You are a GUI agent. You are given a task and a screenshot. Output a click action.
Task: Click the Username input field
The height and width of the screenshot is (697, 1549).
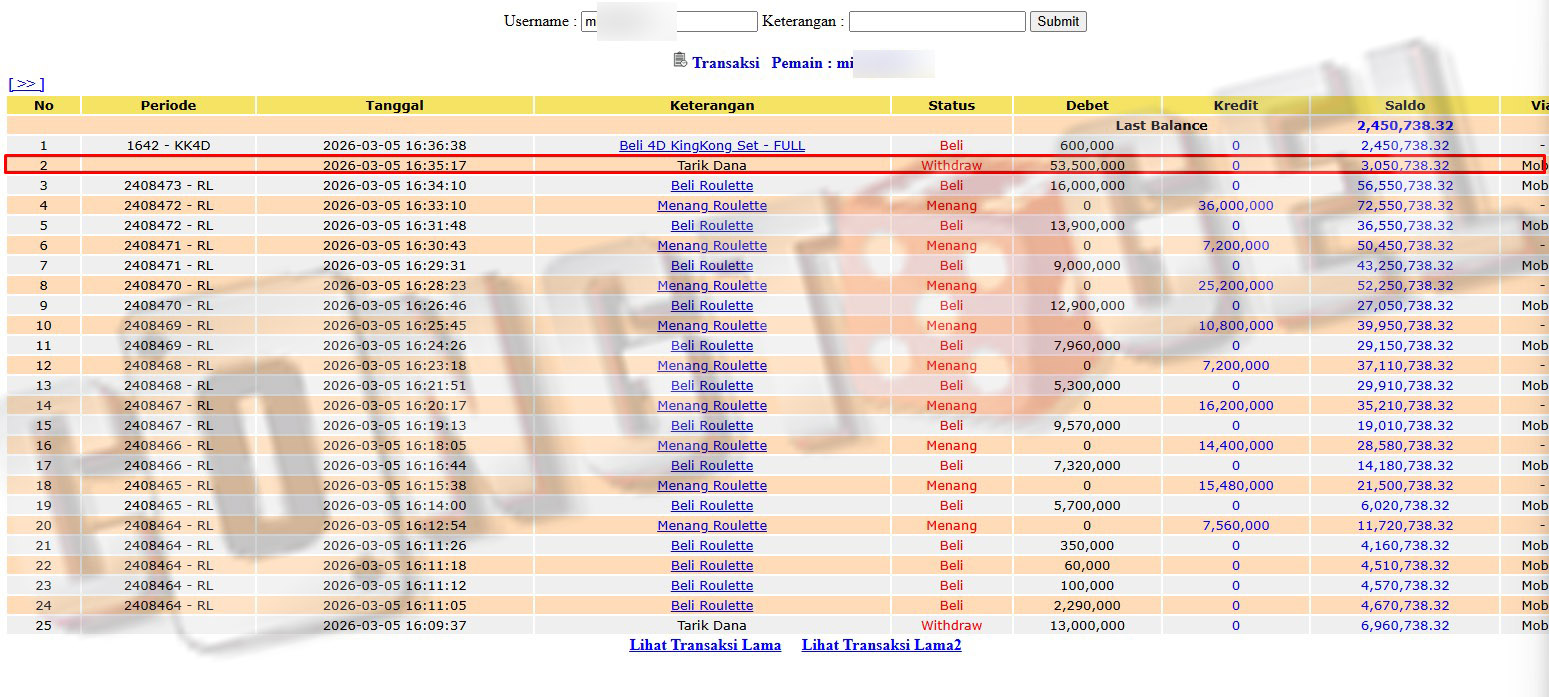click(x=669, y=21)
